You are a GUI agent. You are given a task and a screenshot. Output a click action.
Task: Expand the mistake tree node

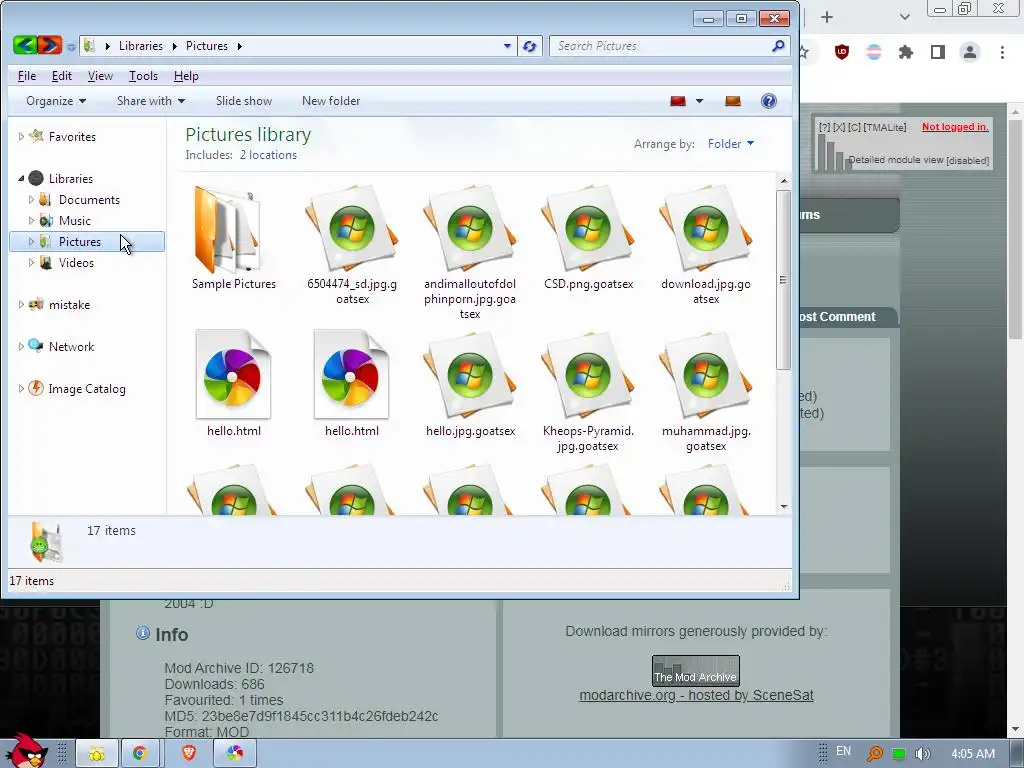21,304
